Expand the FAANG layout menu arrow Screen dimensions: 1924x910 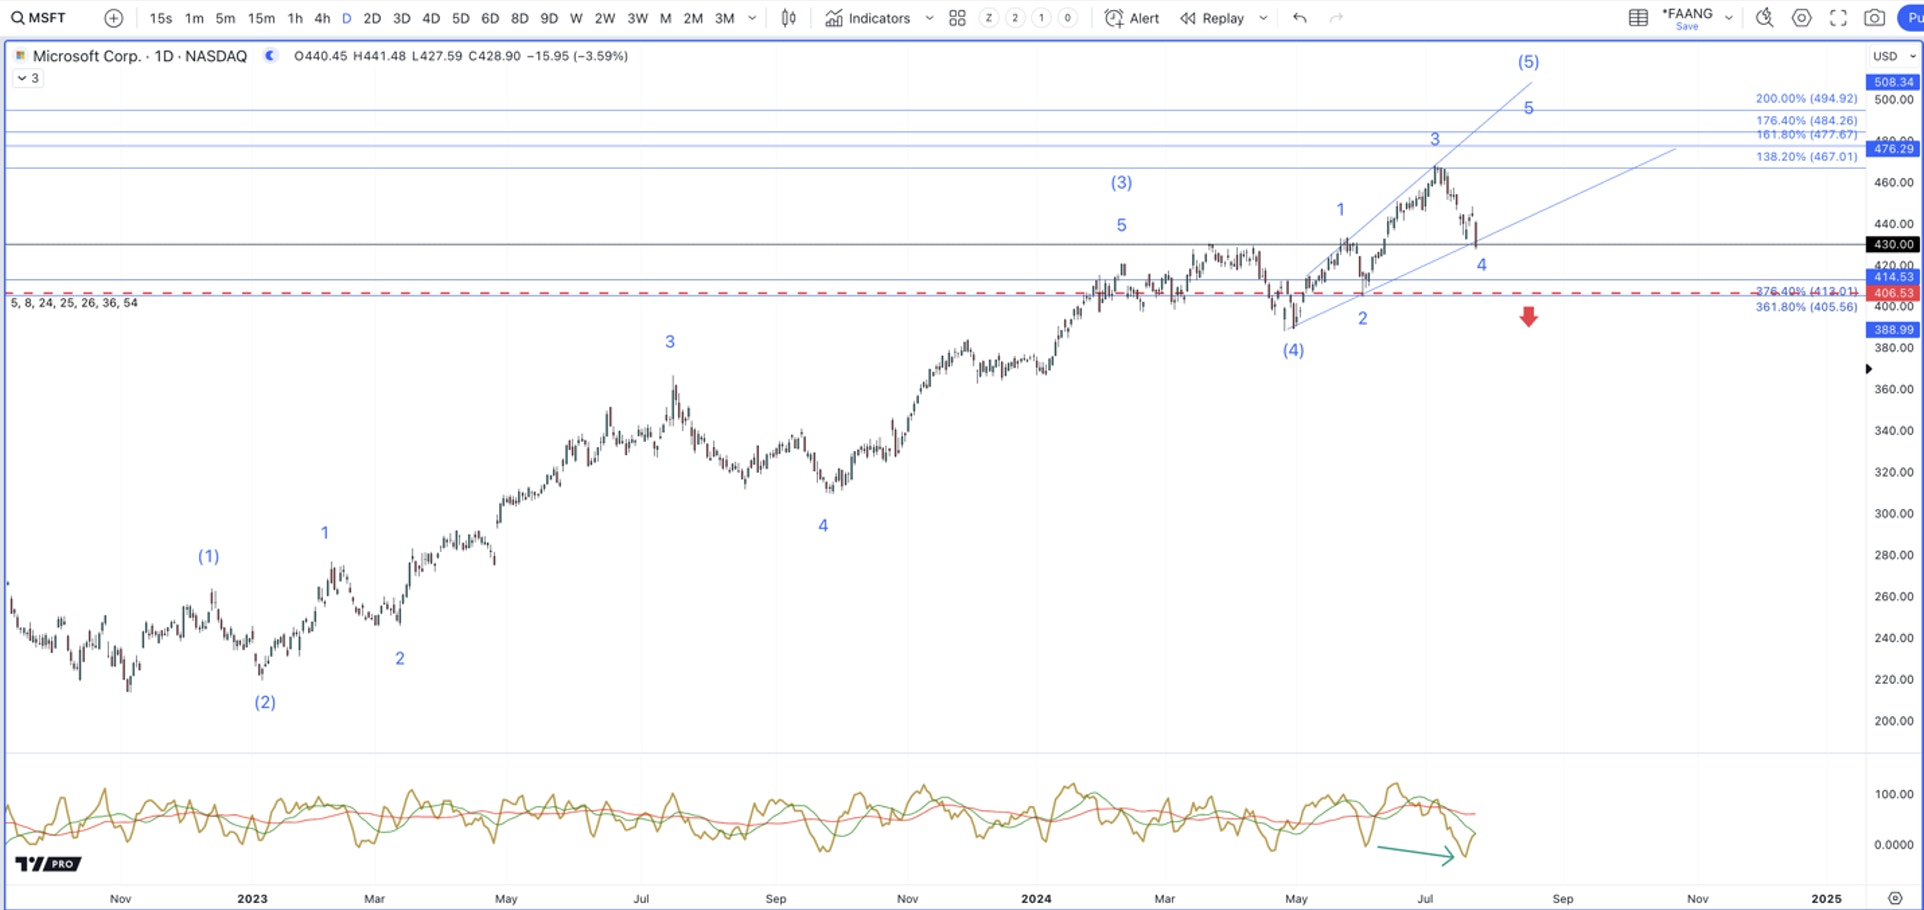tap(1729, 18)
